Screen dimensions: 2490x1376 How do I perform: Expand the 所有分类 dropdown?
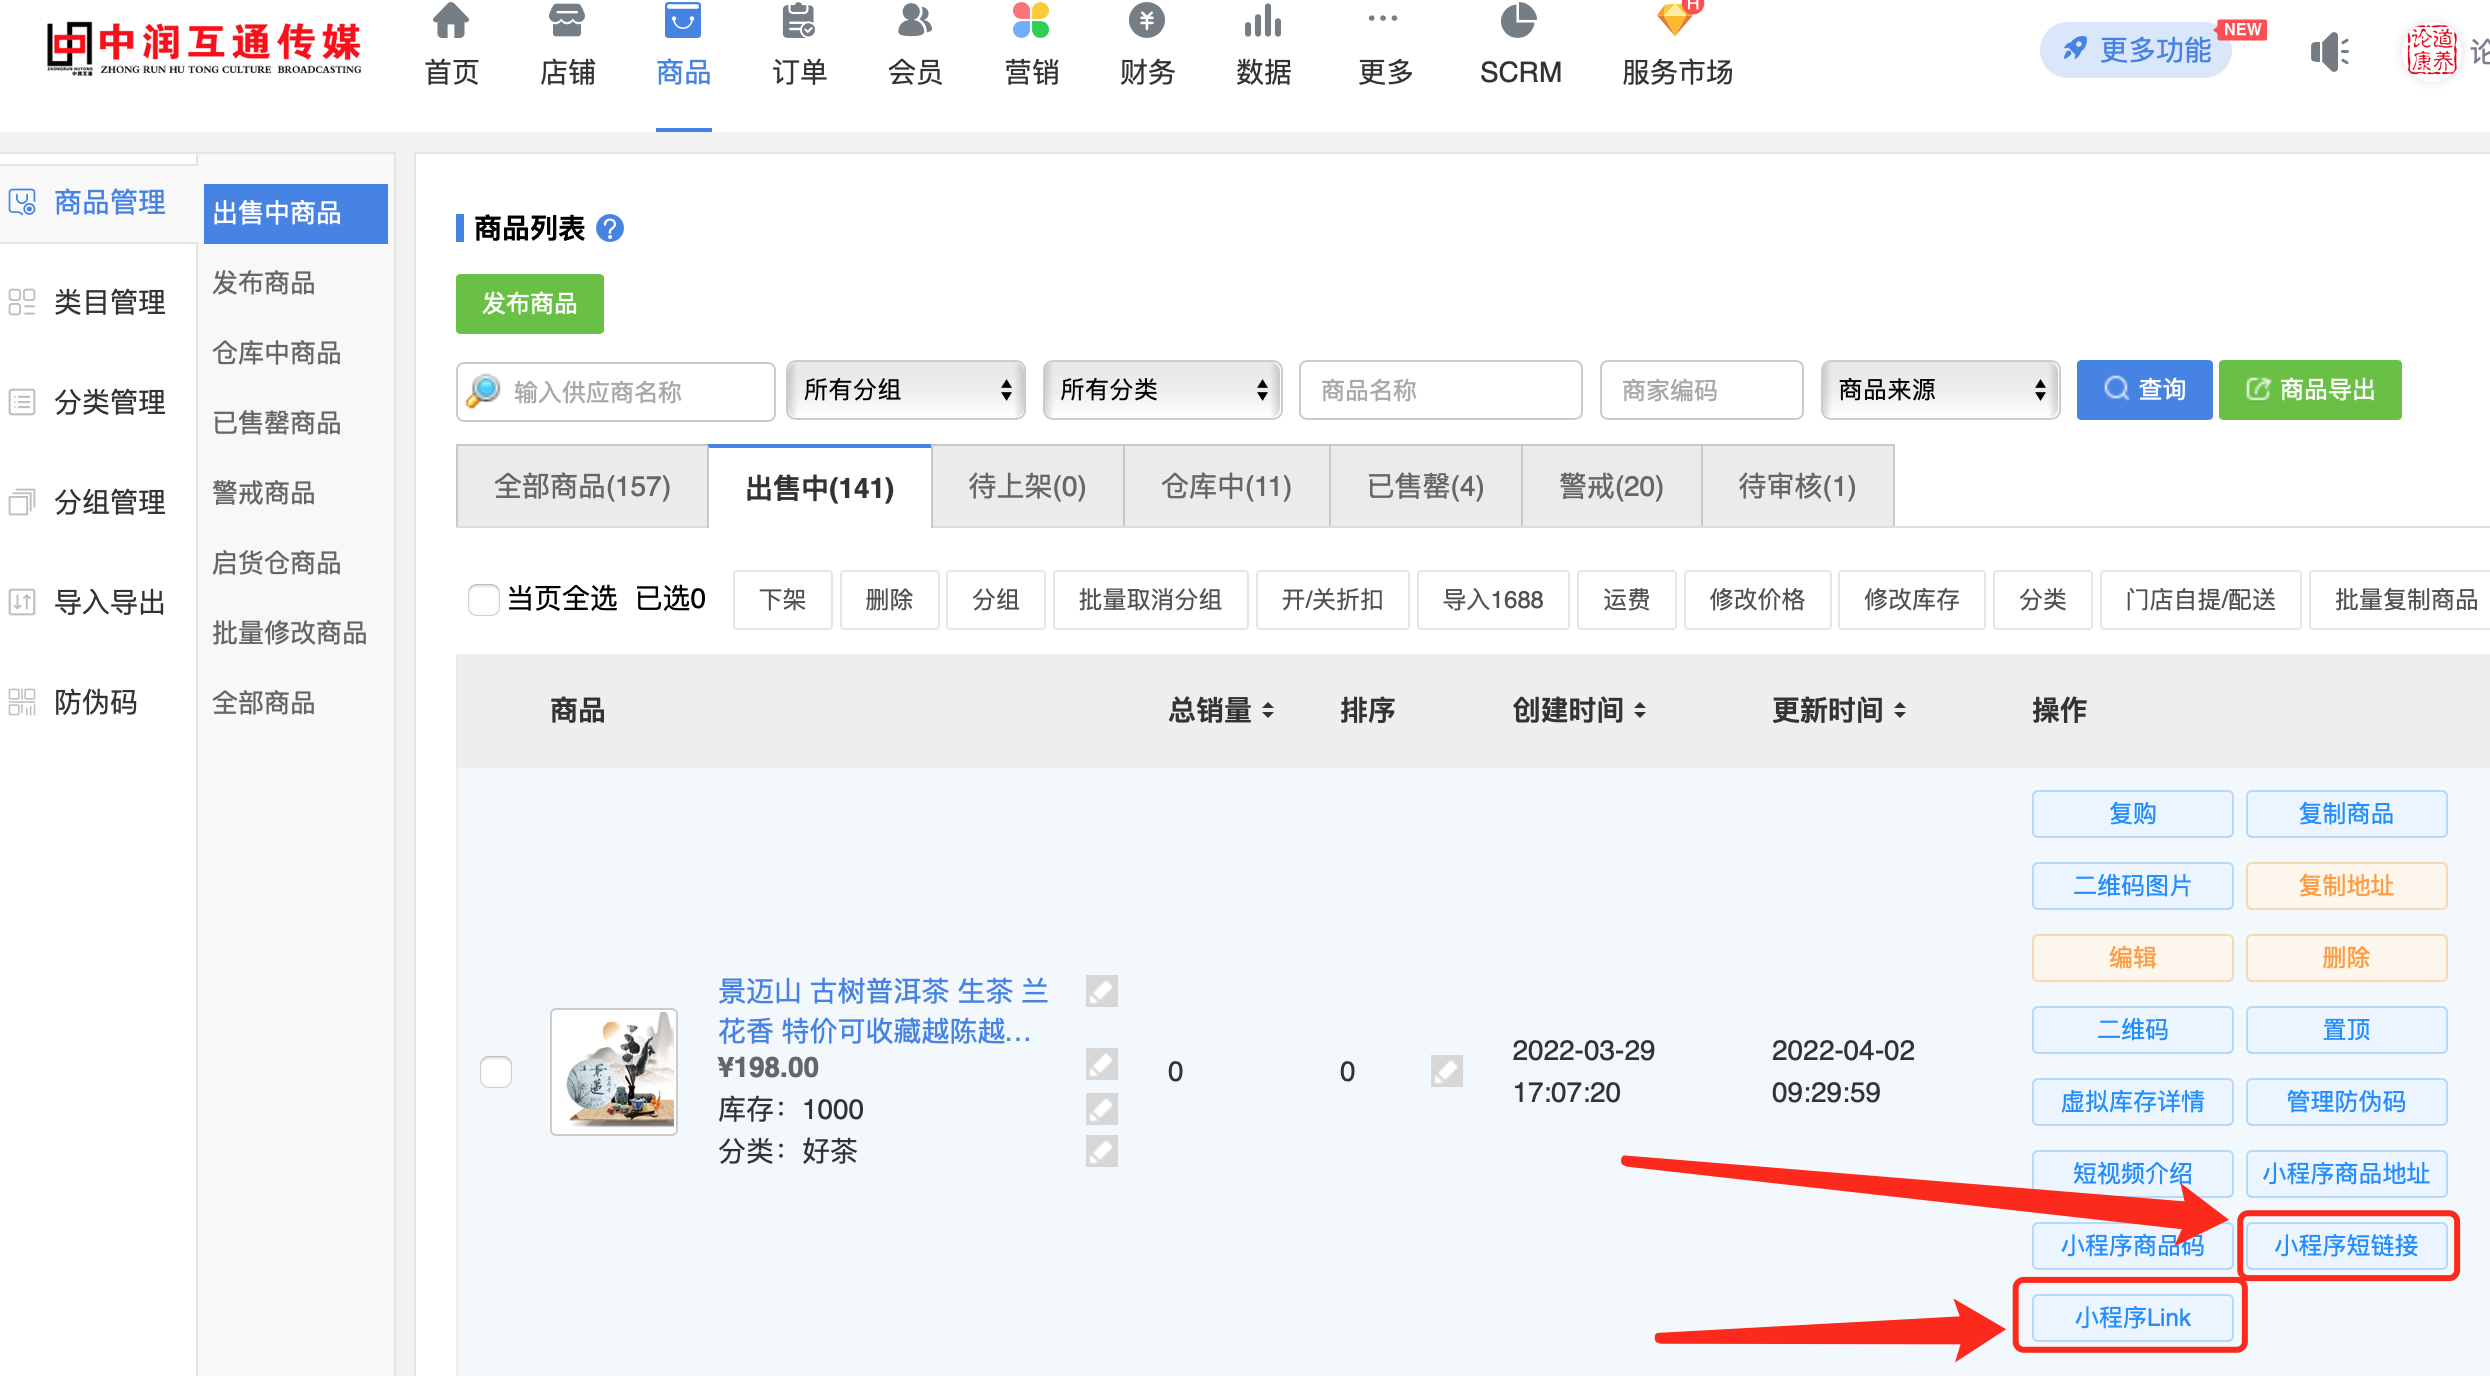(x=1162, y=390)
